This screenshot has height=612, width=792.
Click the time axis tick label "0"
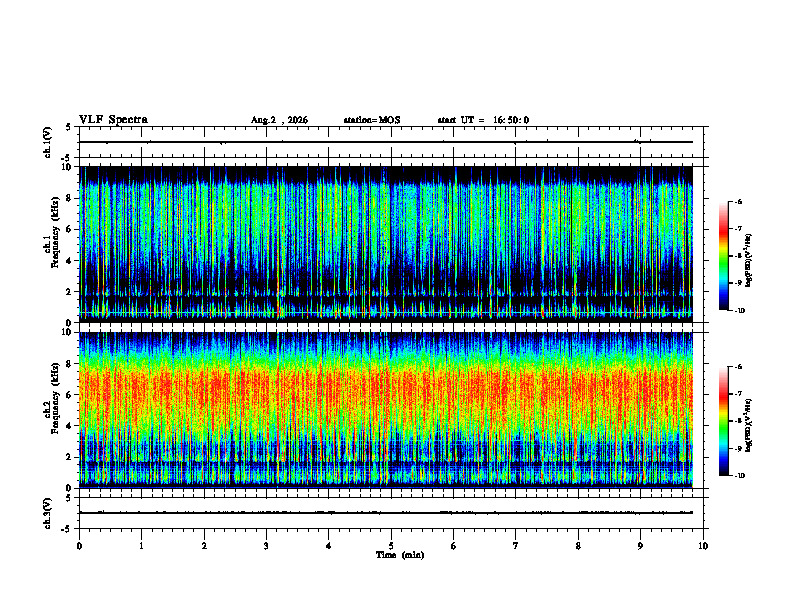point(79,546)
